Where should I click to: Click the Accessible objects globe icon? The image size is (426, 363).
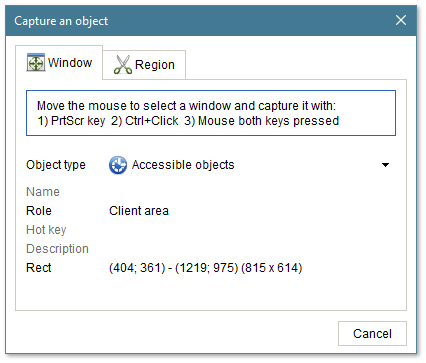point(118,165)
